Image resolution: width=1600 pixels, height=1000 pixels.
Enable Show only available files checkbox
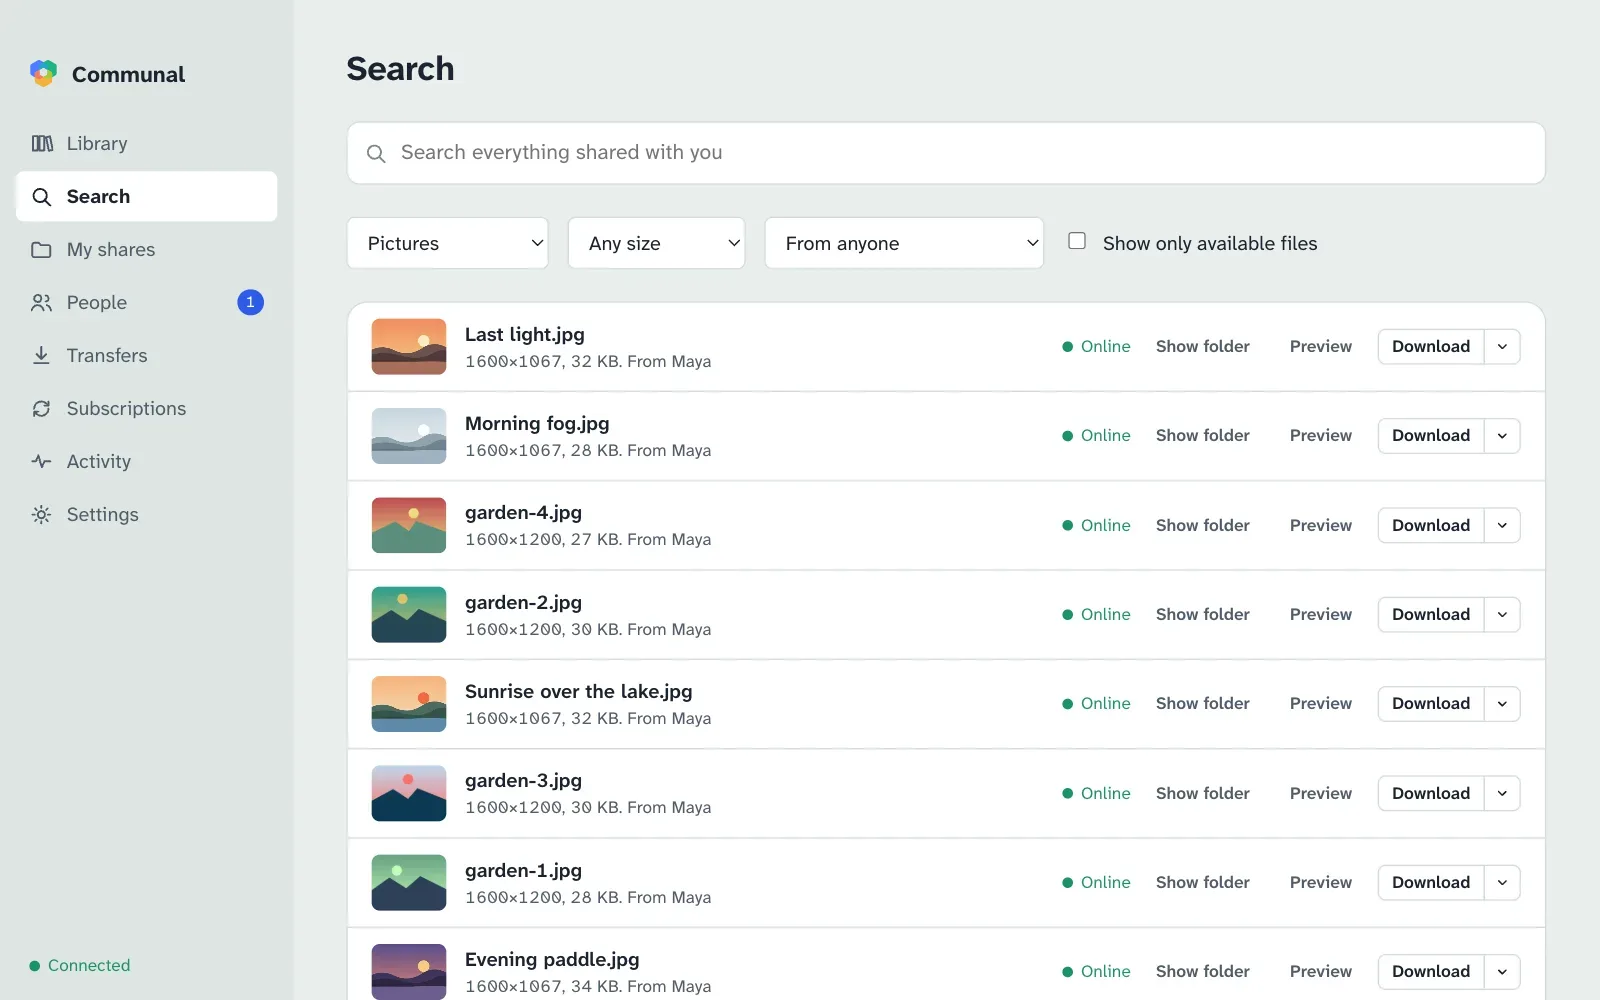1077,241
